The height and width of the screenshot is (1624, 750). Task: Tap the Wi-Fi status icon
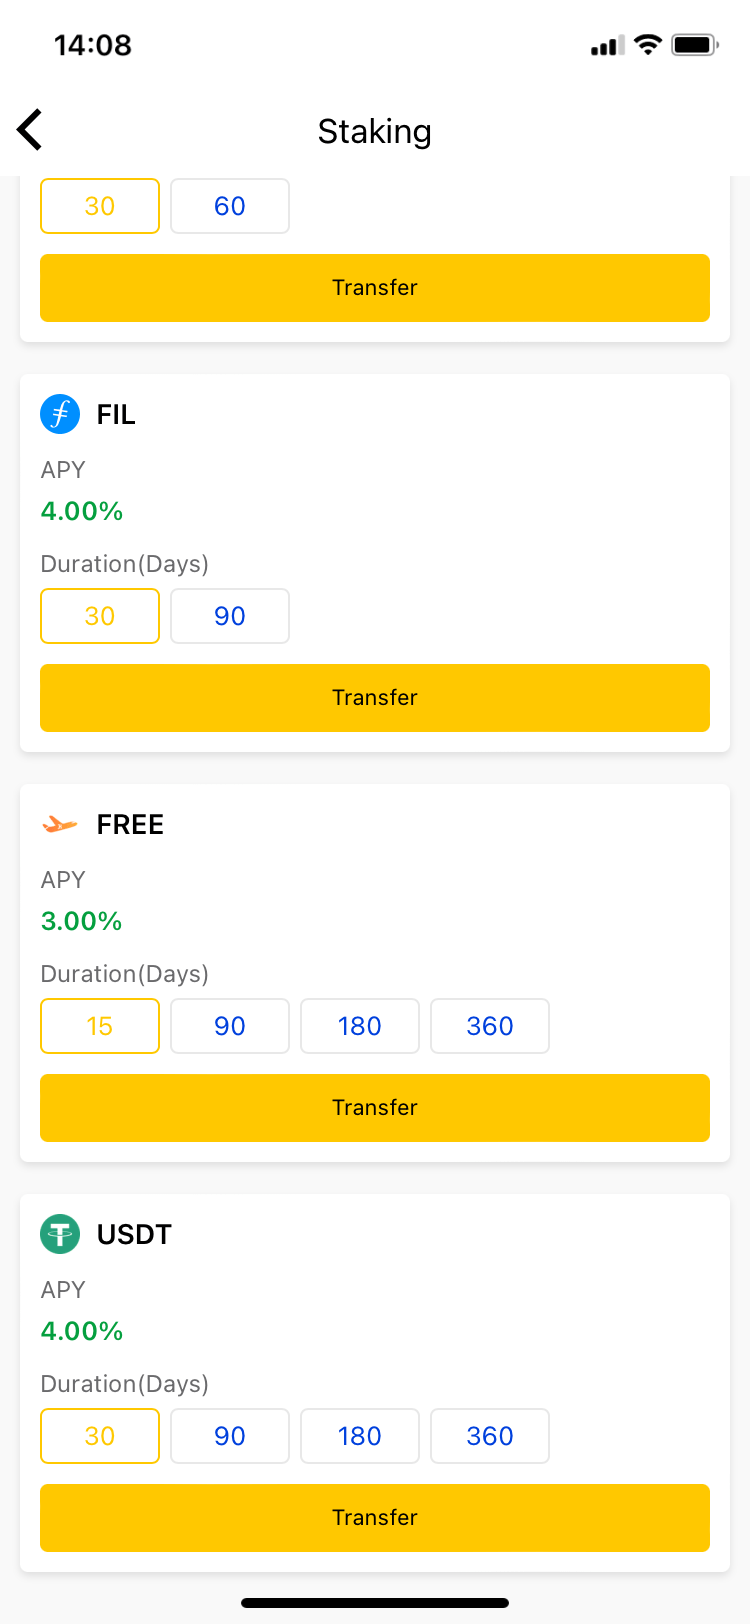(x=648, y=44)
